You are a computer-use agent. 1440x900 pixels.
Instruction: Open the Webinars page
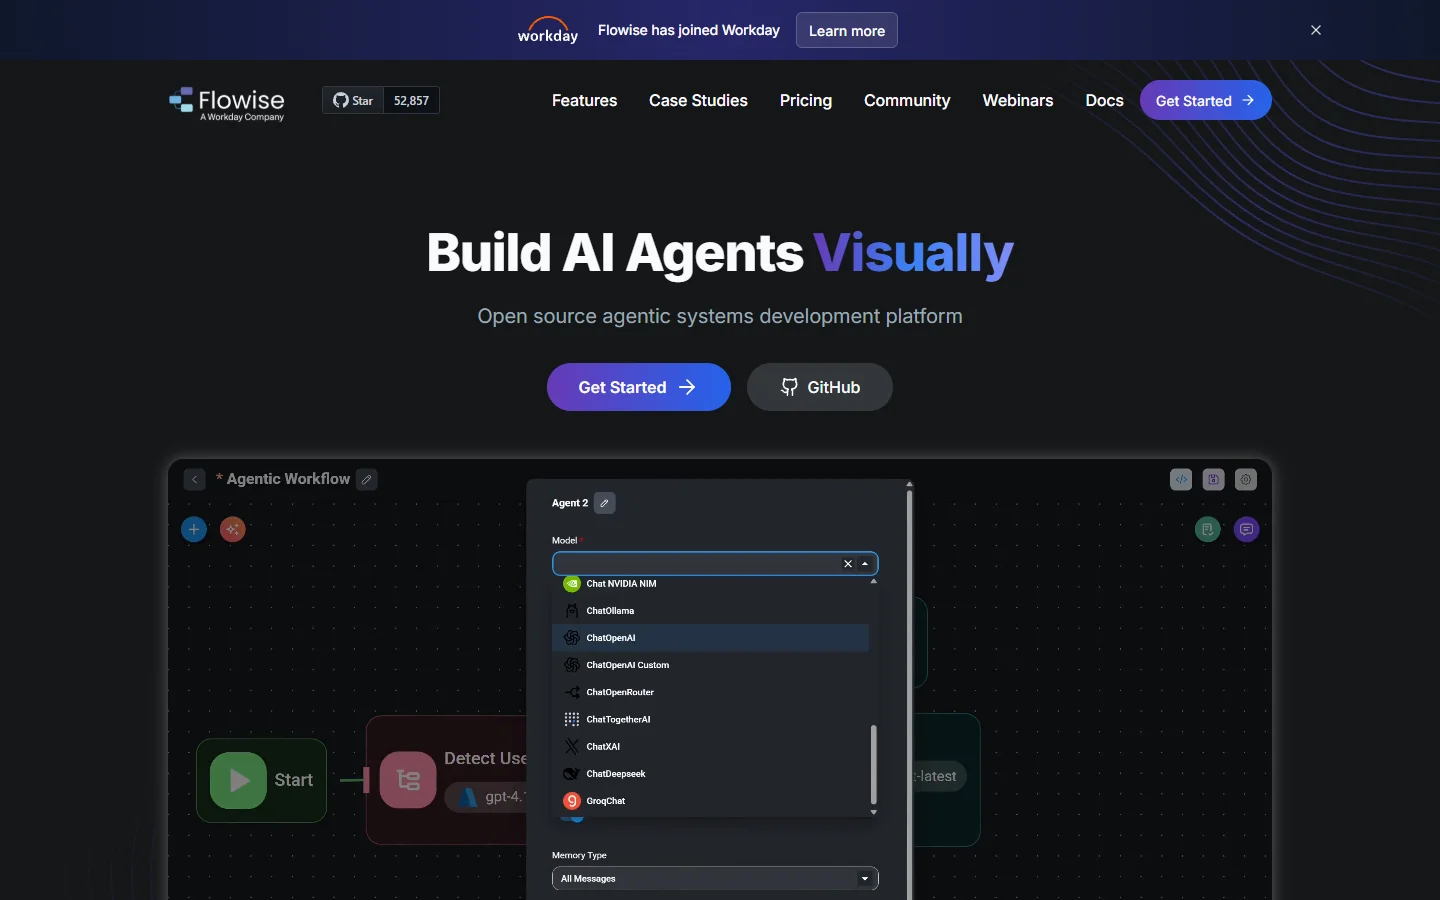pos(1018,100)
